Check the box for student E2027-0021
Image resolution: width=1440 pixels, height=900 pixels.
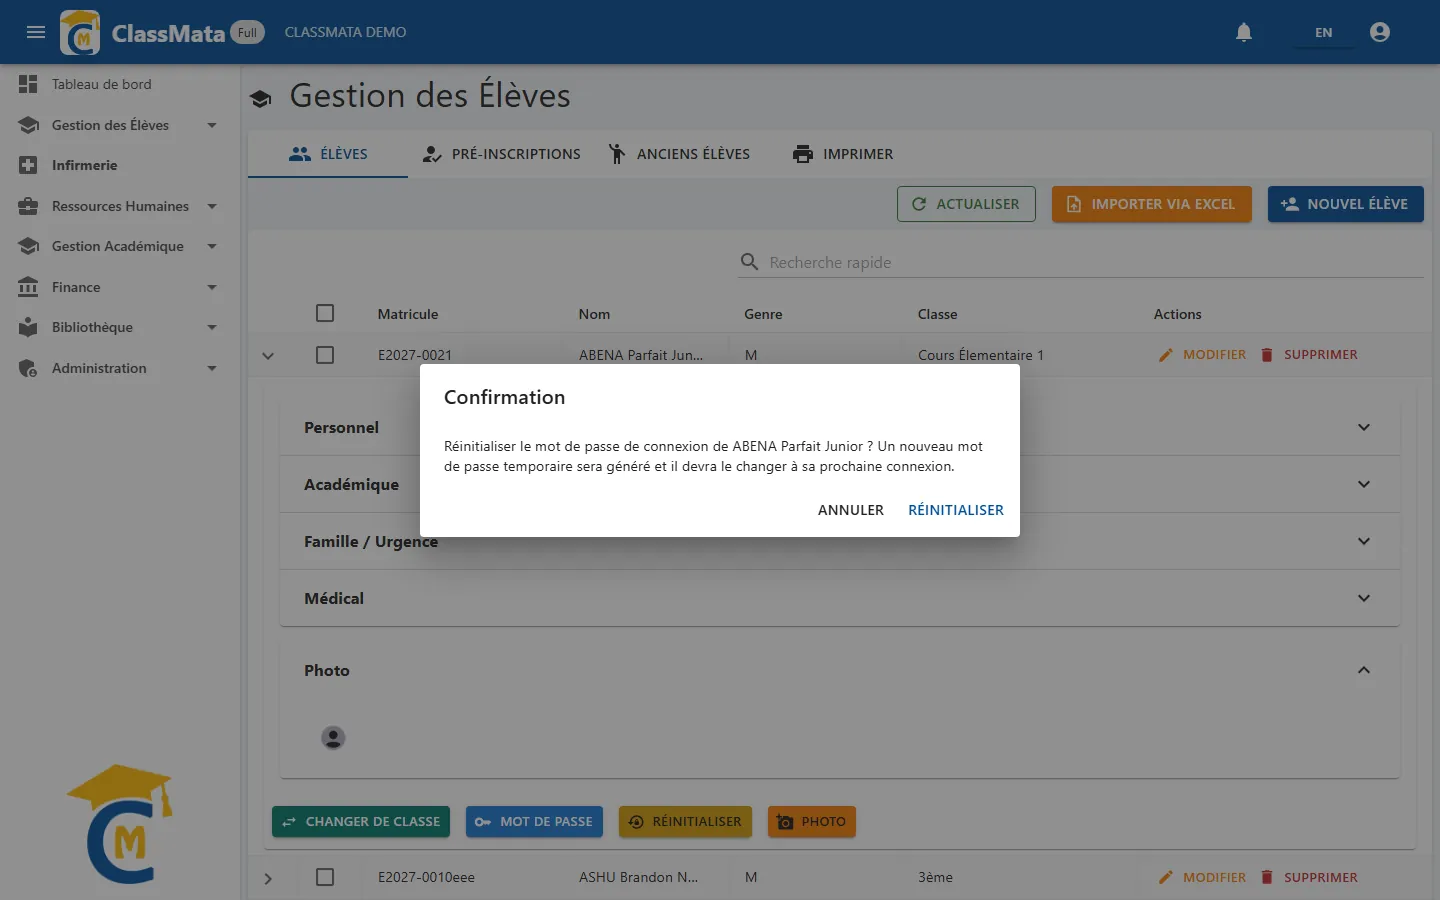pyautogui.click(x=325, y=355)
